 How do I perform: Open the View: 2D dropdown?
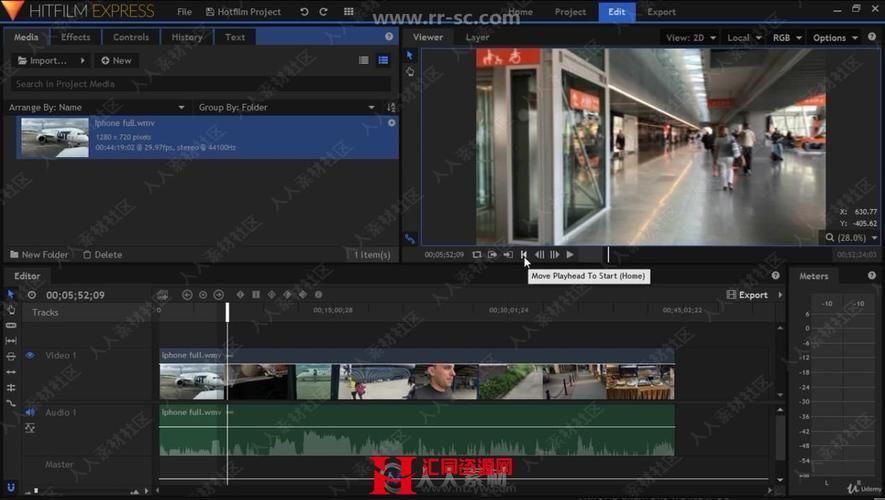(691, 38)
